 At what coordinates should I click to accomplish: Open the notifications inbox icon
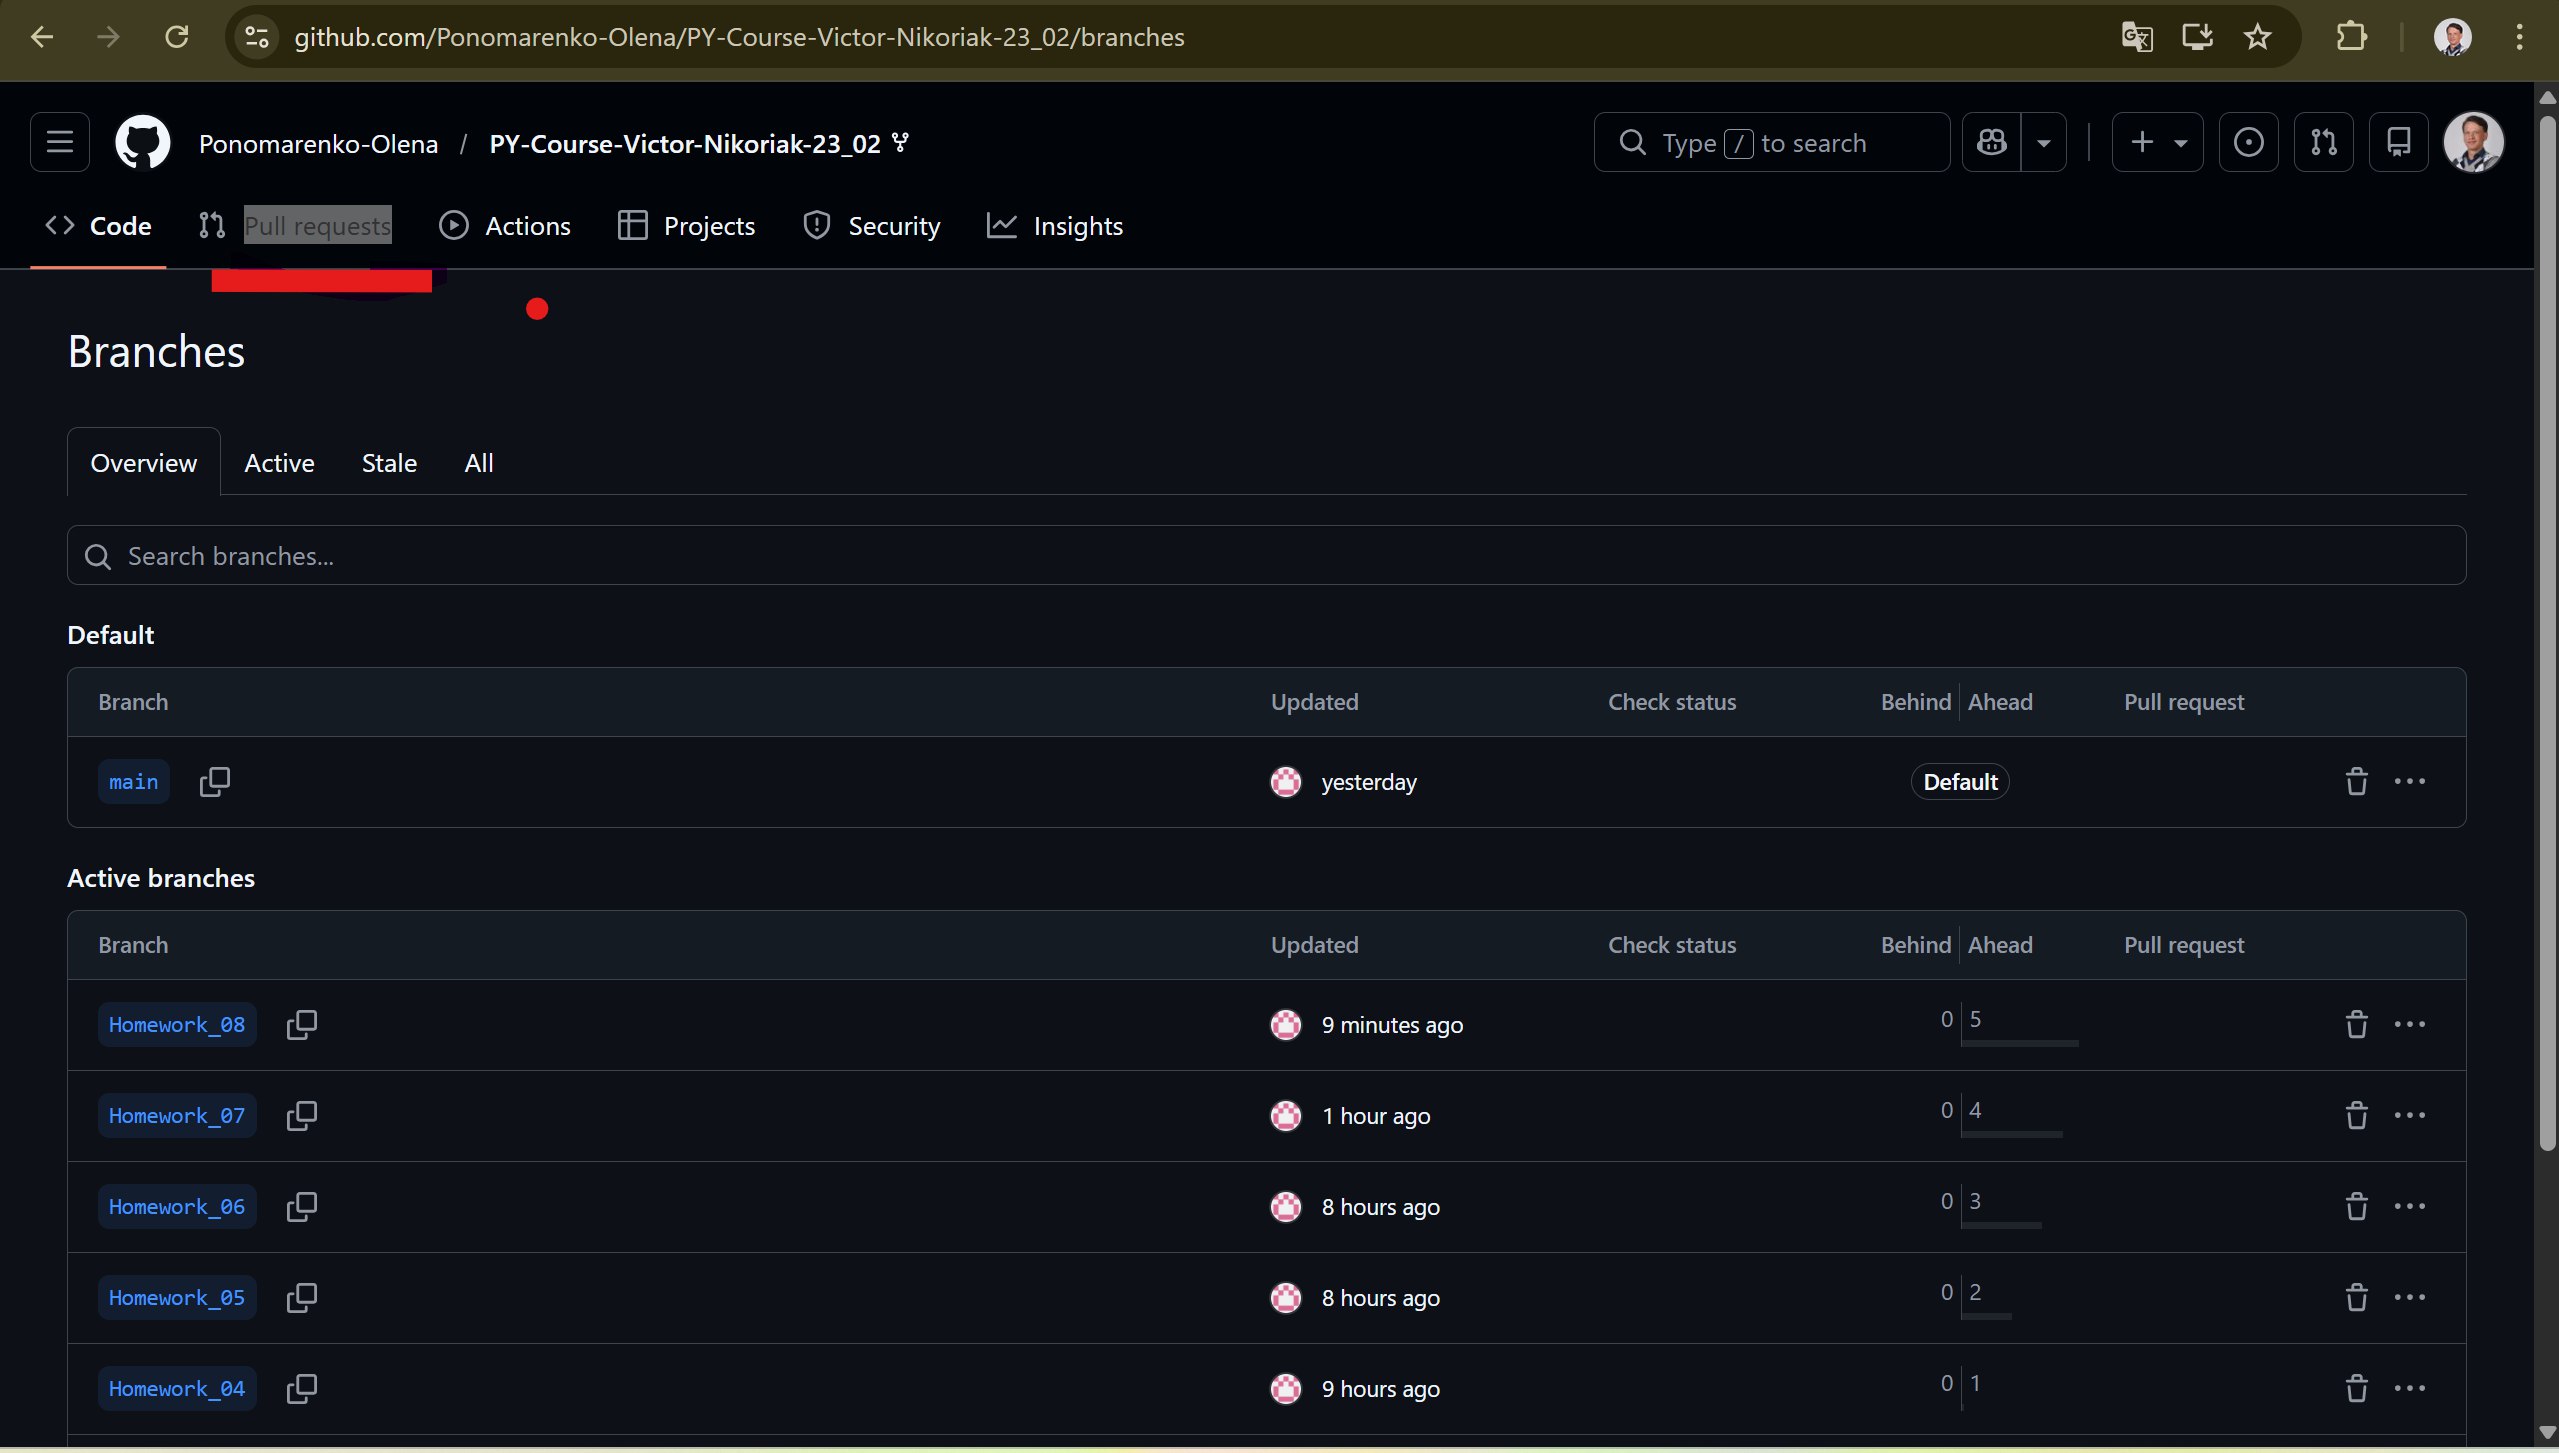point(2399,143)
